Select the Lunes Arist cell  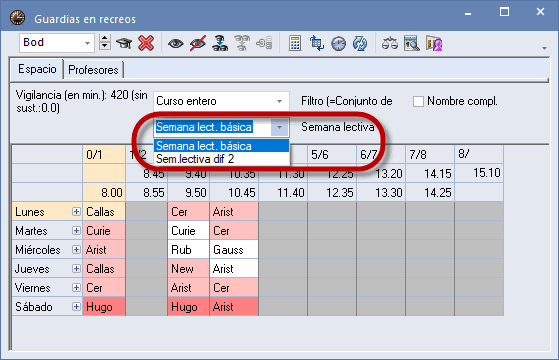pyautogui.click(x=234, y=212)
